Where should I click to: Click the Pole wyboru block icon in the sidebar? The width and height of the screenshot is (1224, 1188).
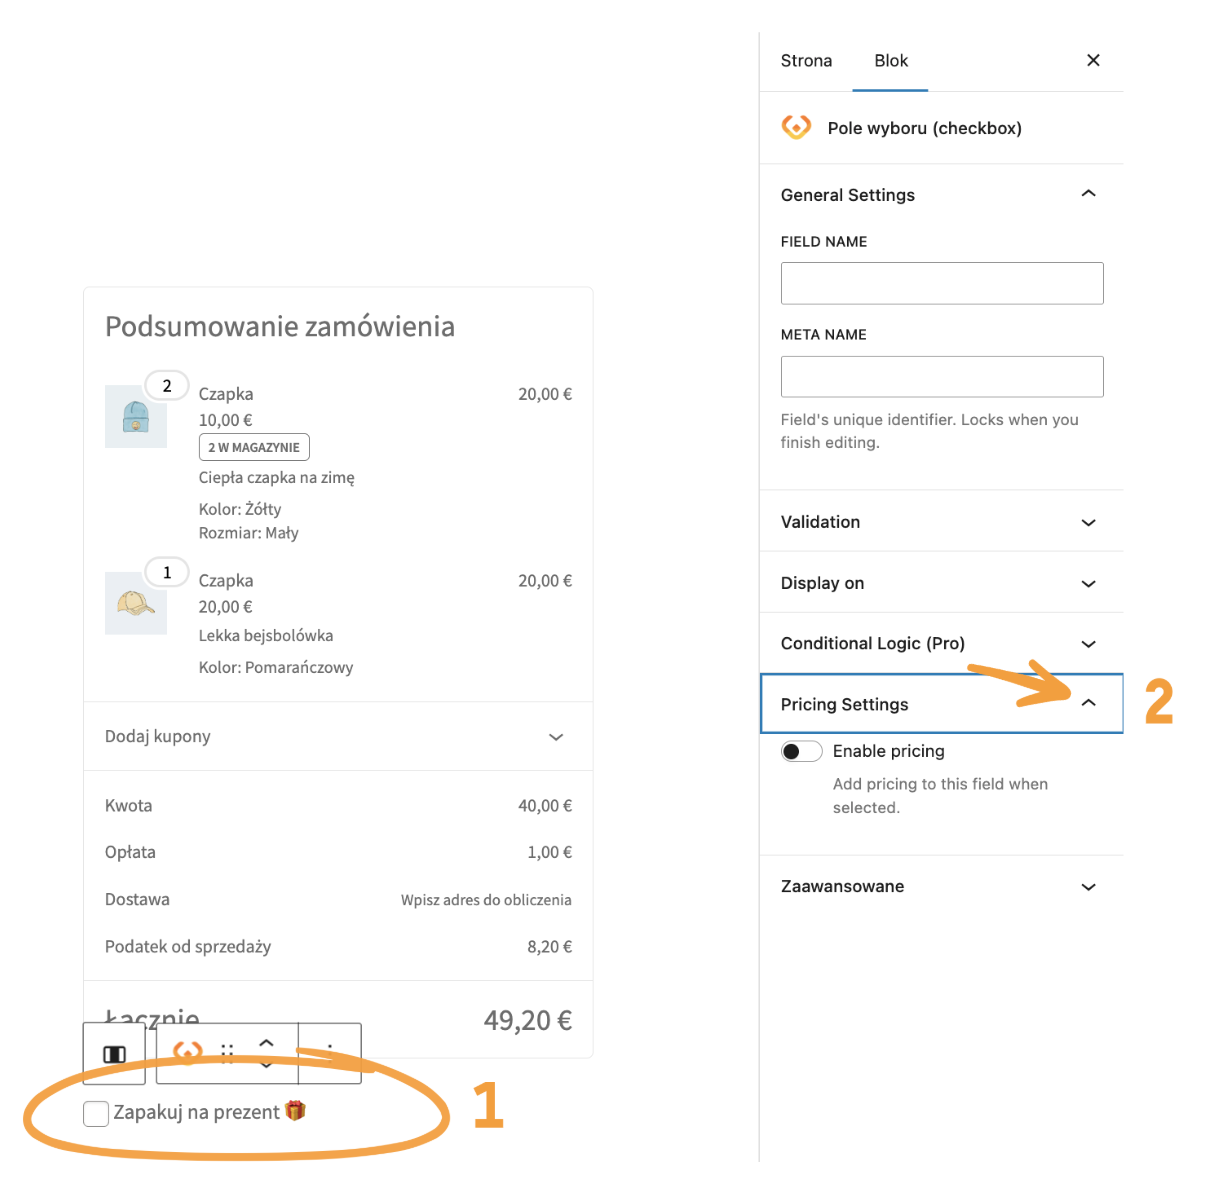[x=796, y=127]
